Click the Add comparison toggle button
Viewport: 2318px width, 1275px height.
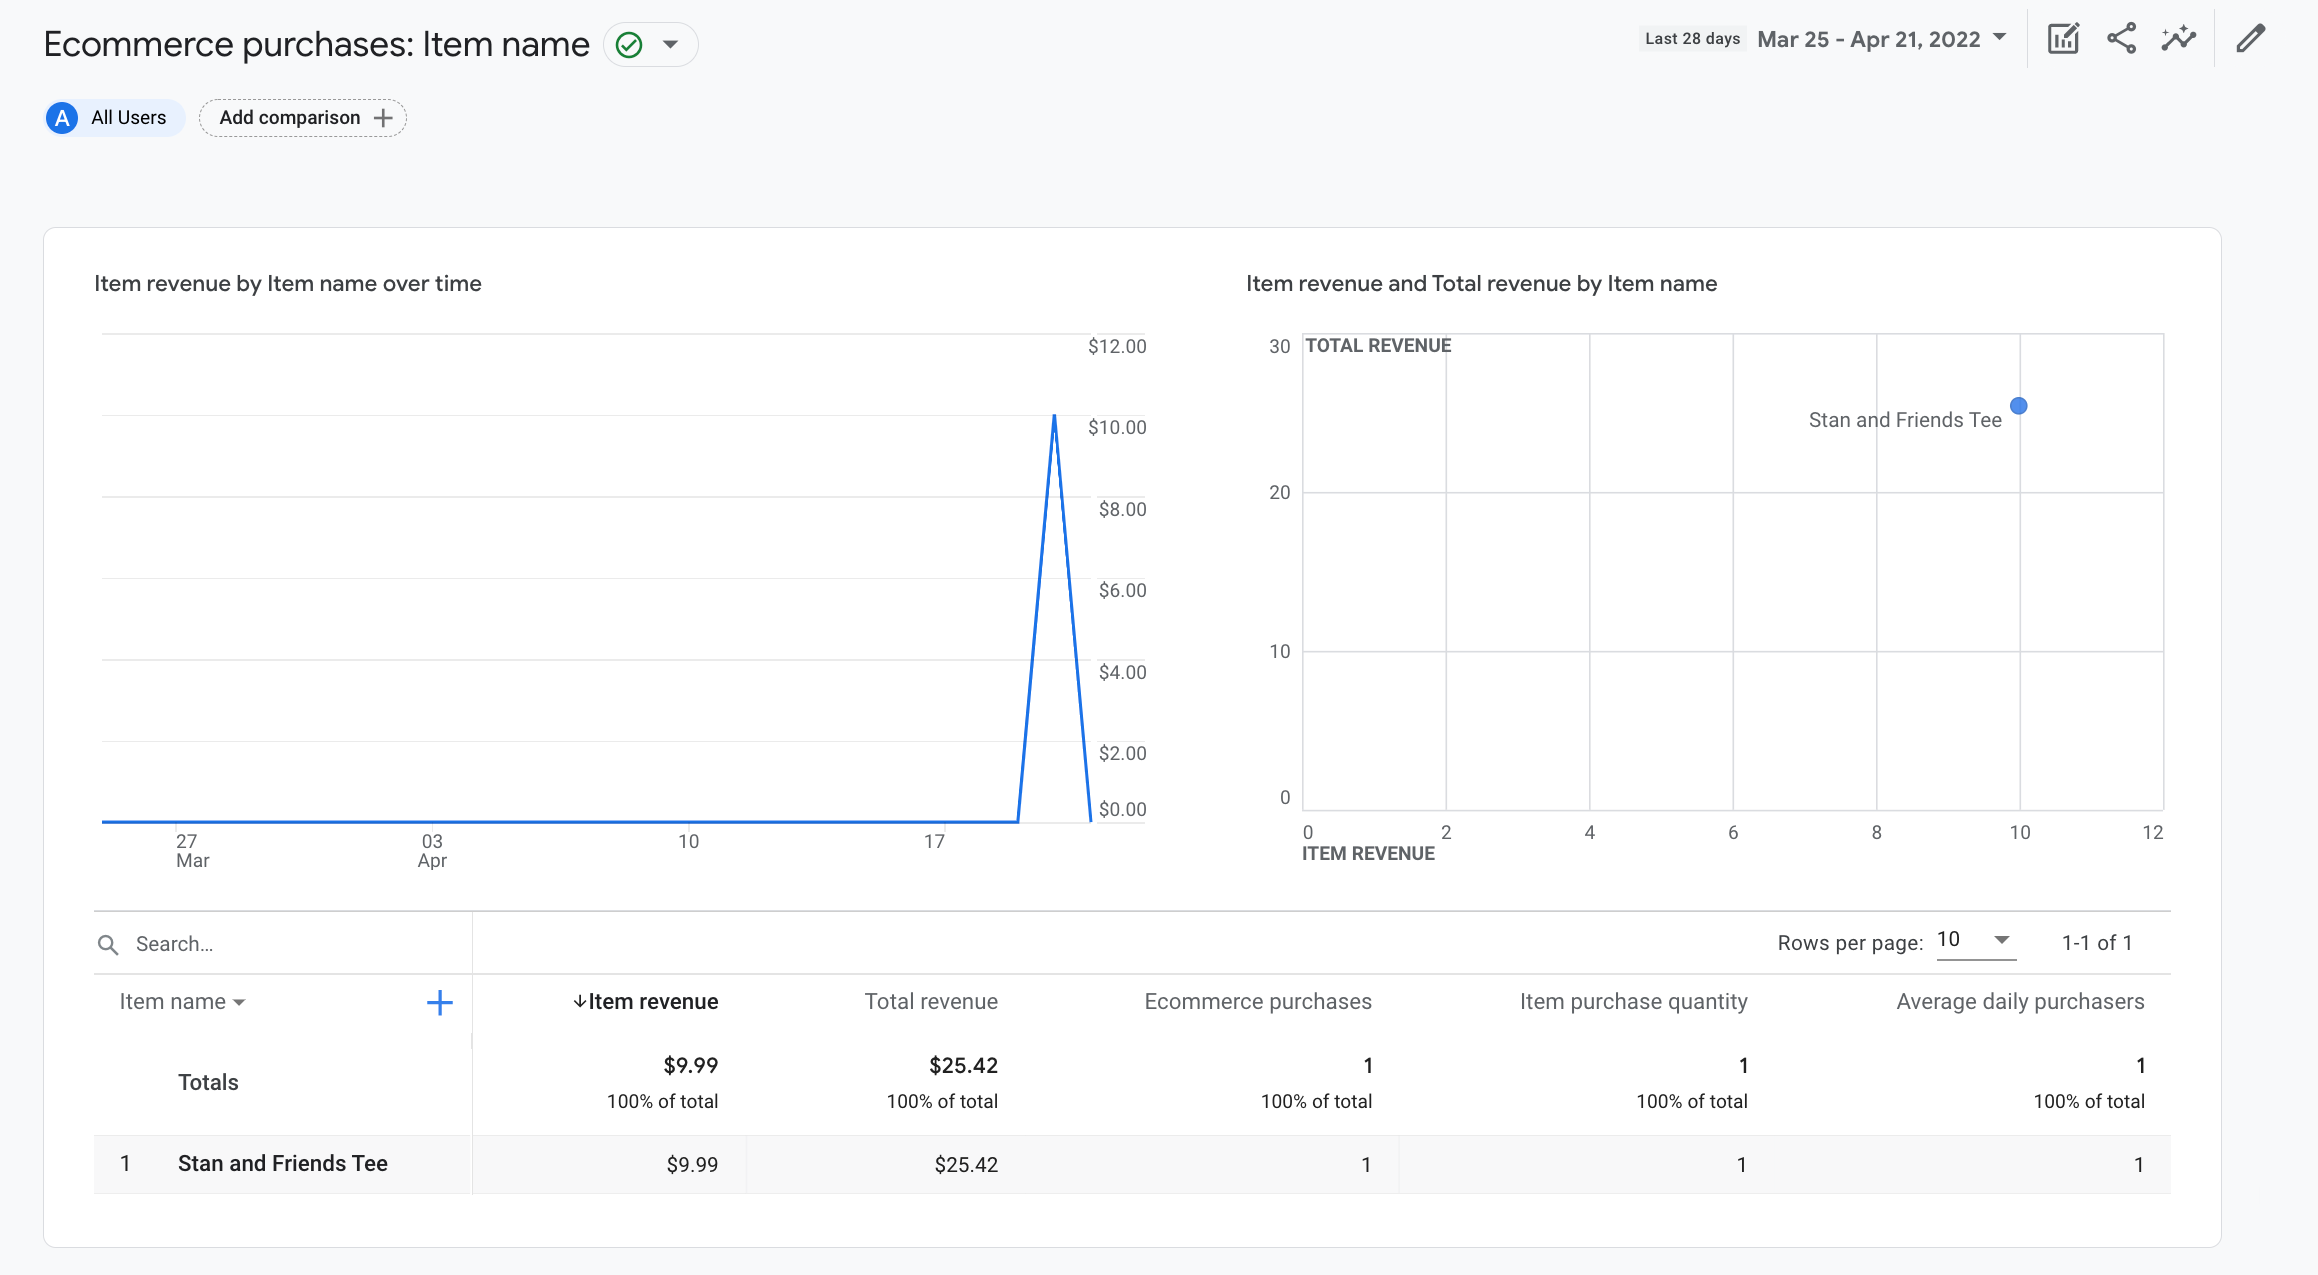coord(301,116)
